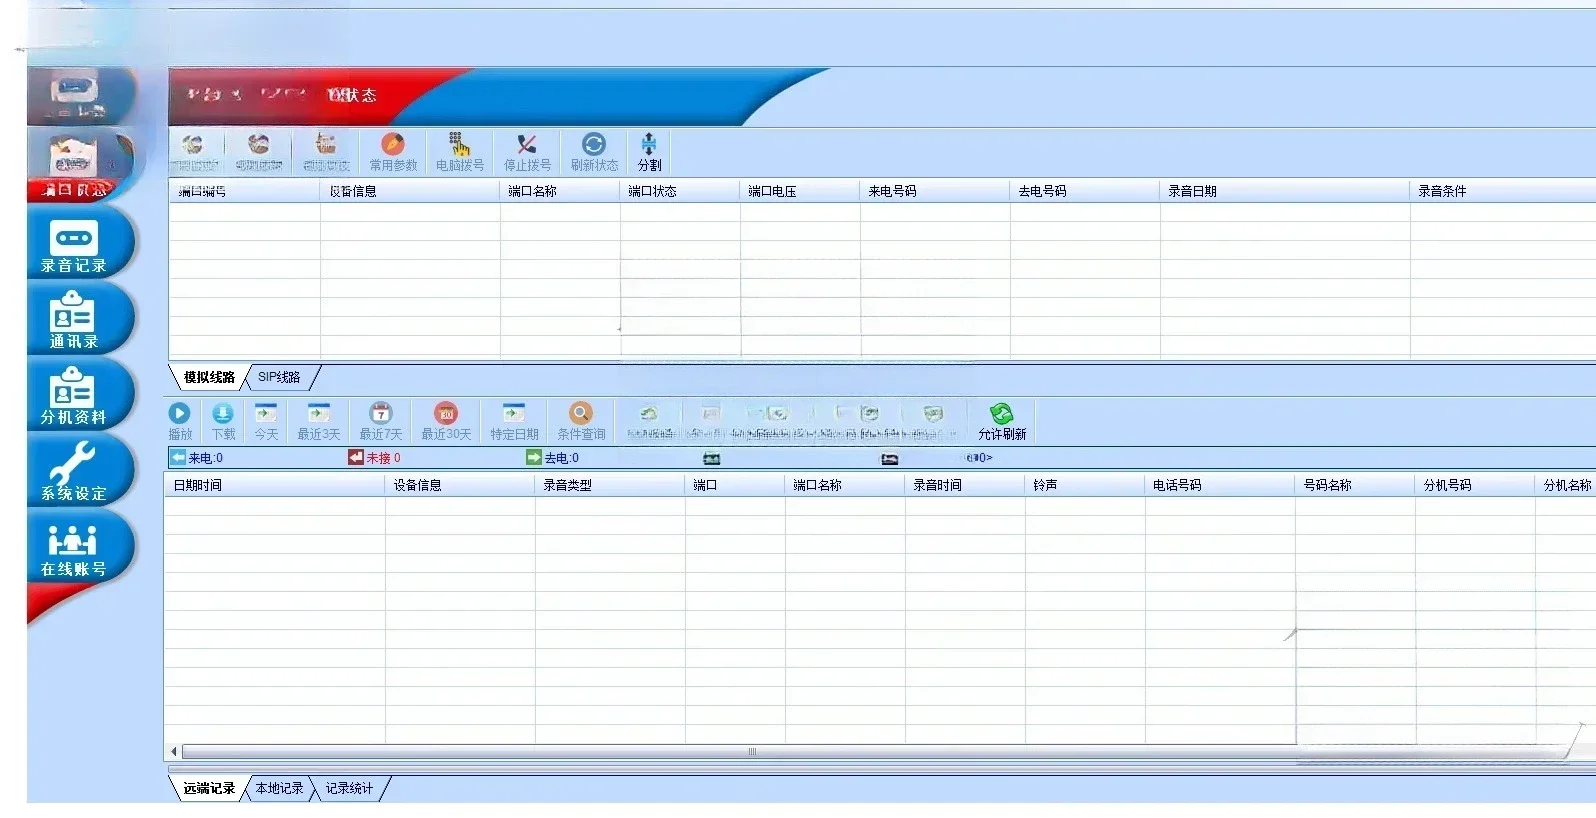Screen dimensions: 1596x818
Task: Sort by 来电号码 column header
Action: [935, 191]
